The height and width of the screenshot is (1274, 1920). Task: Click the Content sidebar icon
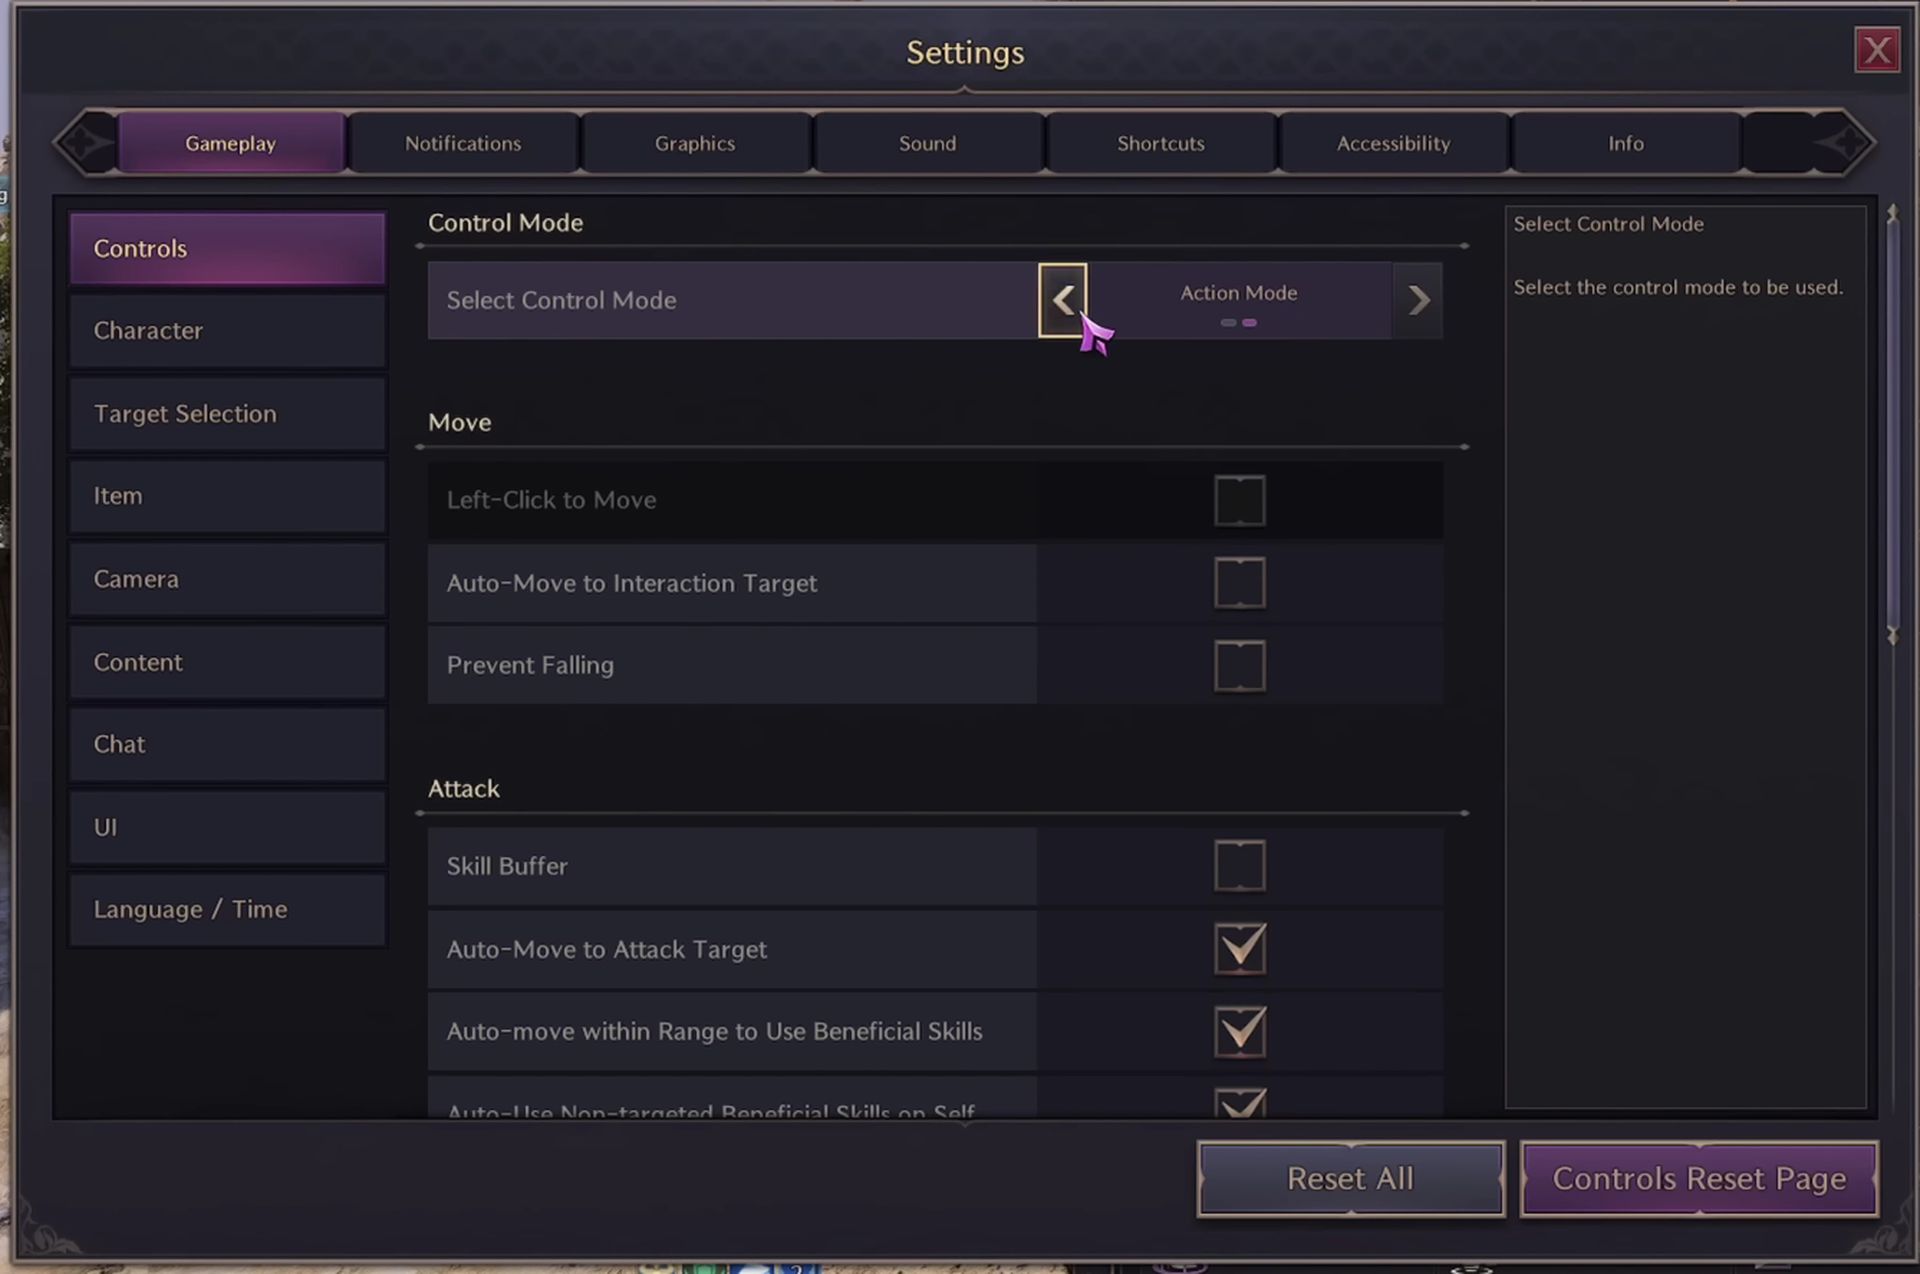click(138, 660)
